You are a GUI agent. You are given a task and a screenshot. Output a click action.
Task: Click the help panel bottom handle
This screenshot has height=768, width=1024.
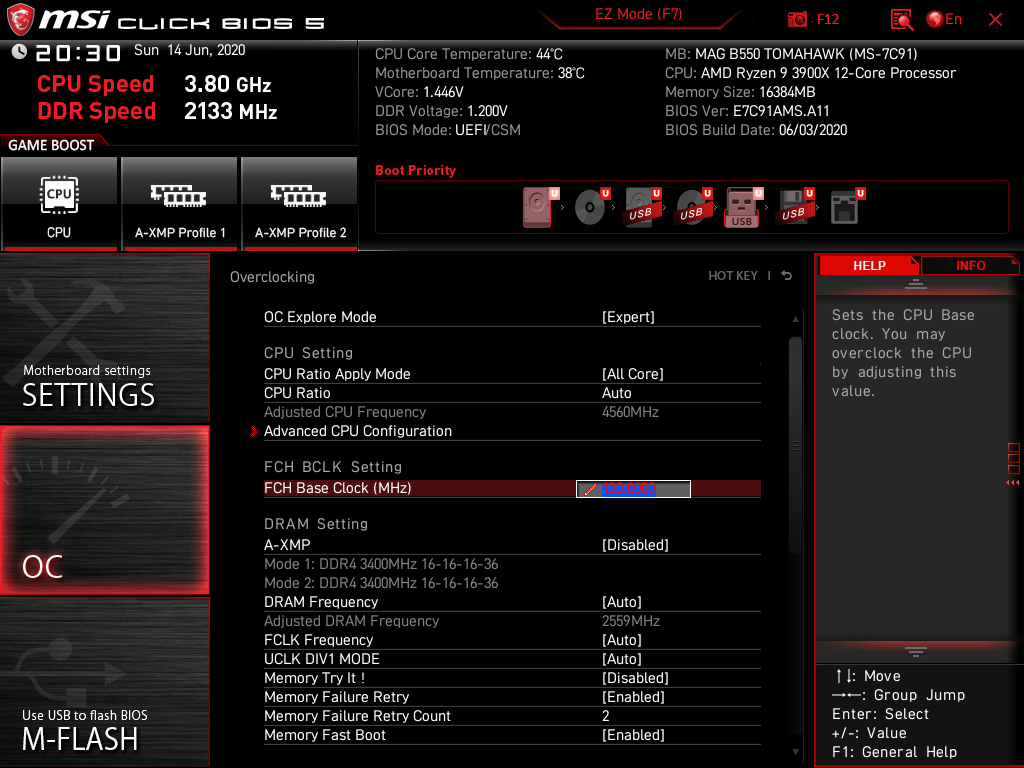[x=916, y=652]
